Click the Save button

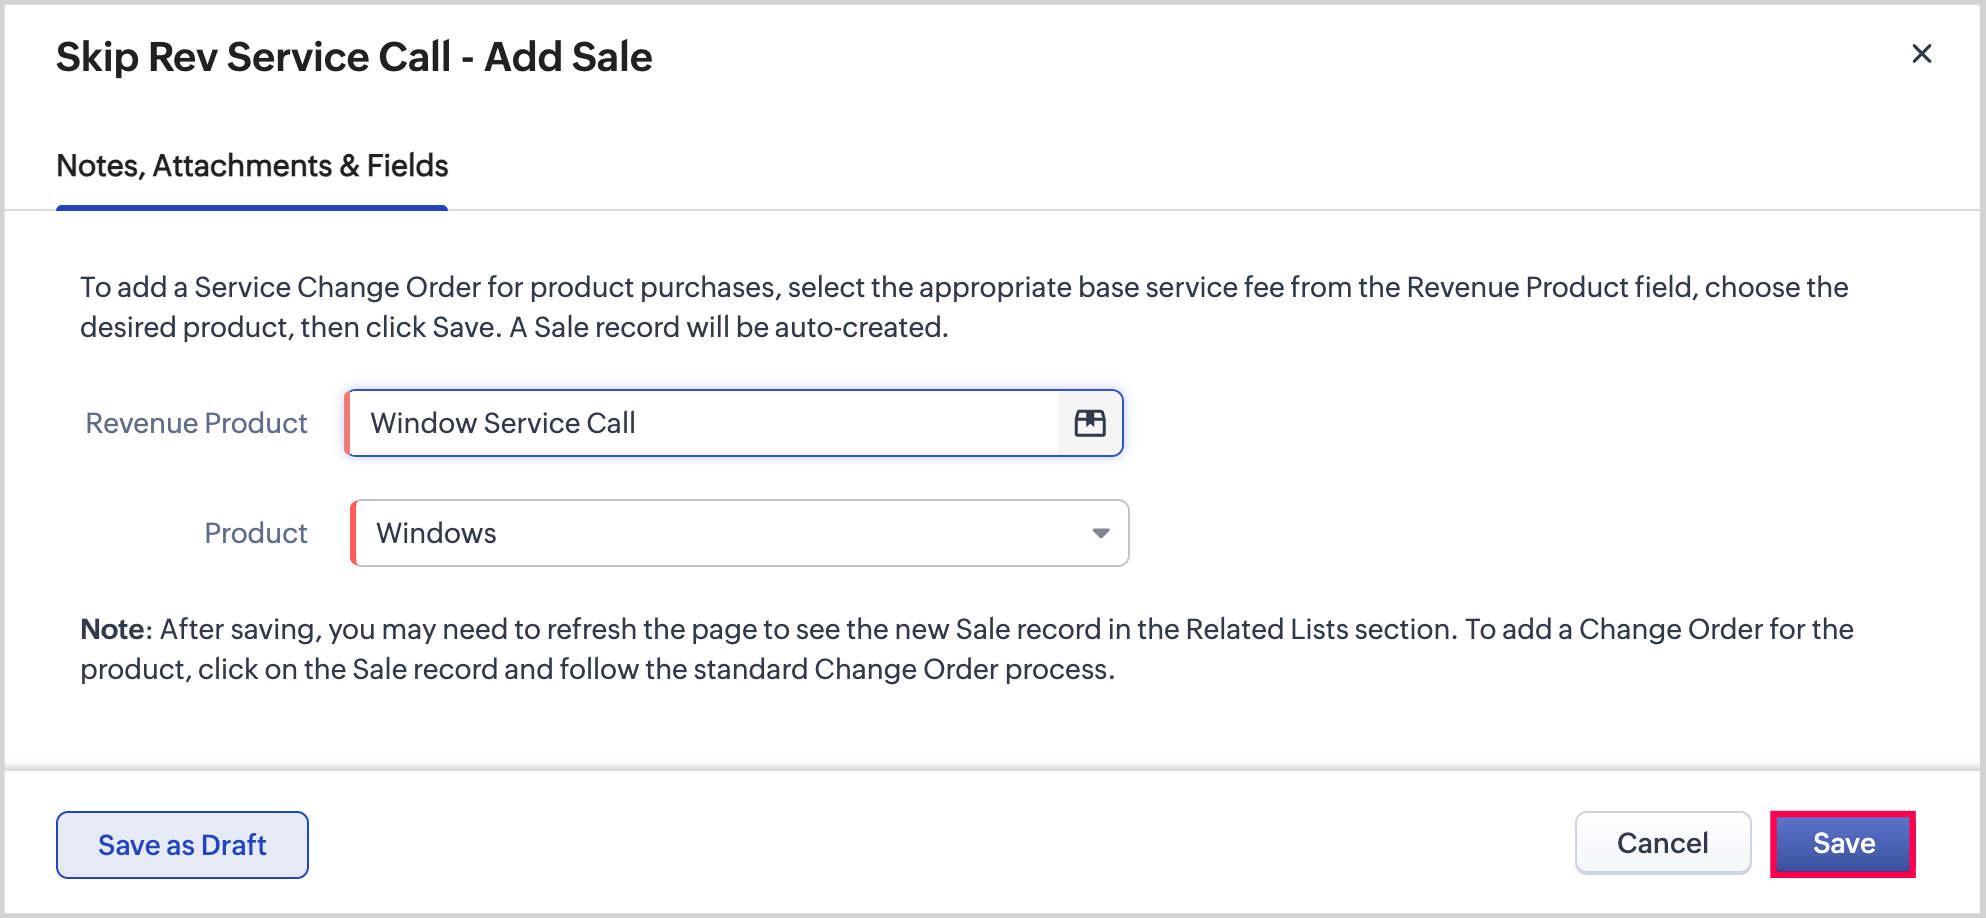click(1842, 844)
